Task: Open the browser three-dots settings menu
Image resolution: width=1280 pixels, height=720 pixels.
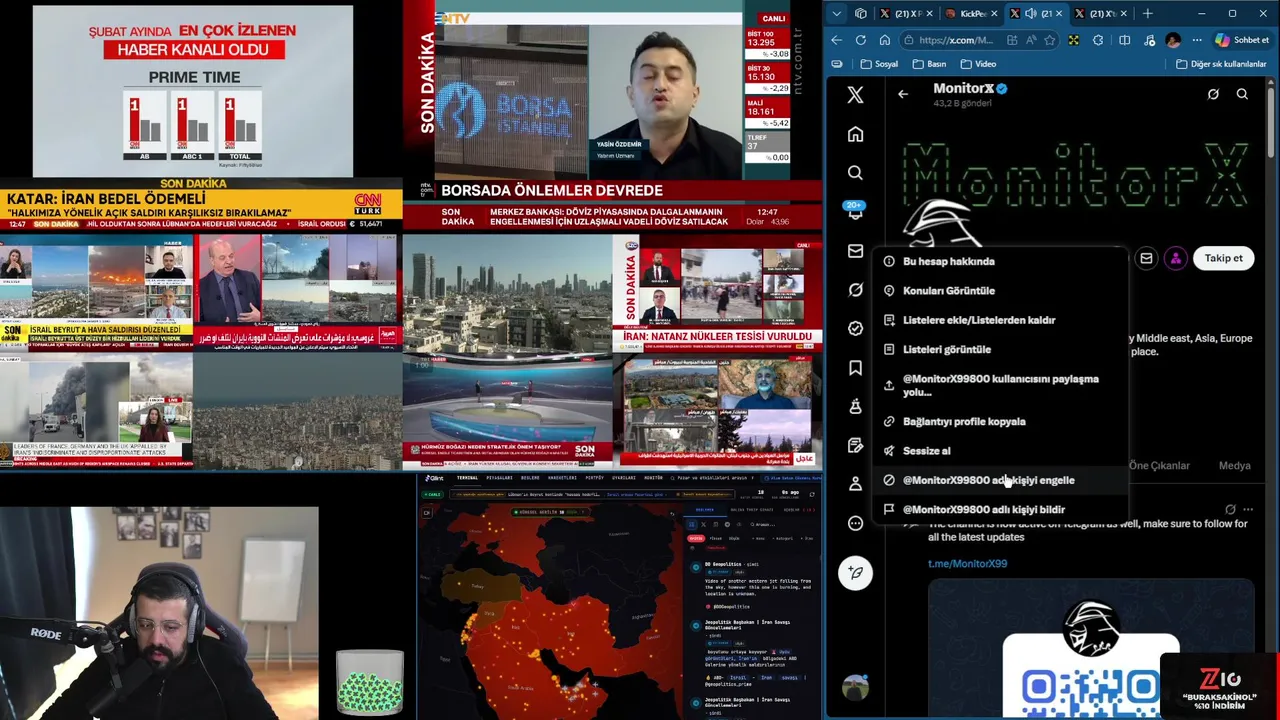Action: coord(1197,40)
